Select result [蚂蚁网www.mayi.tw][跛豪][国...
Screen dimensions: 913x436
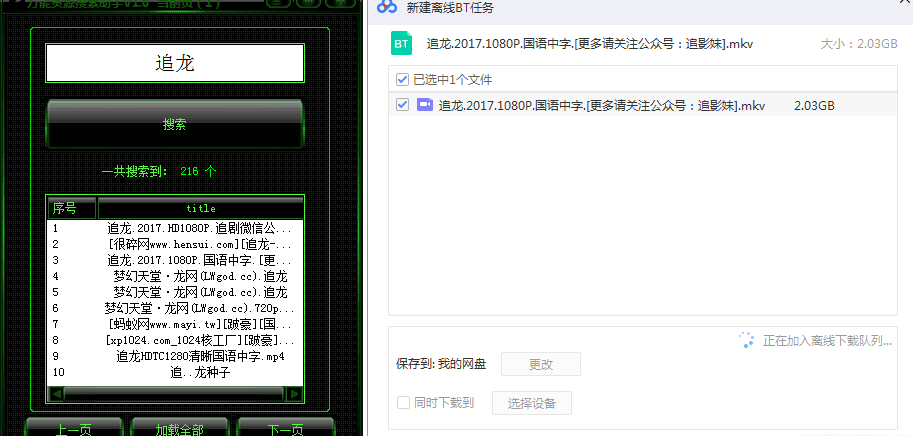point(175,324)
